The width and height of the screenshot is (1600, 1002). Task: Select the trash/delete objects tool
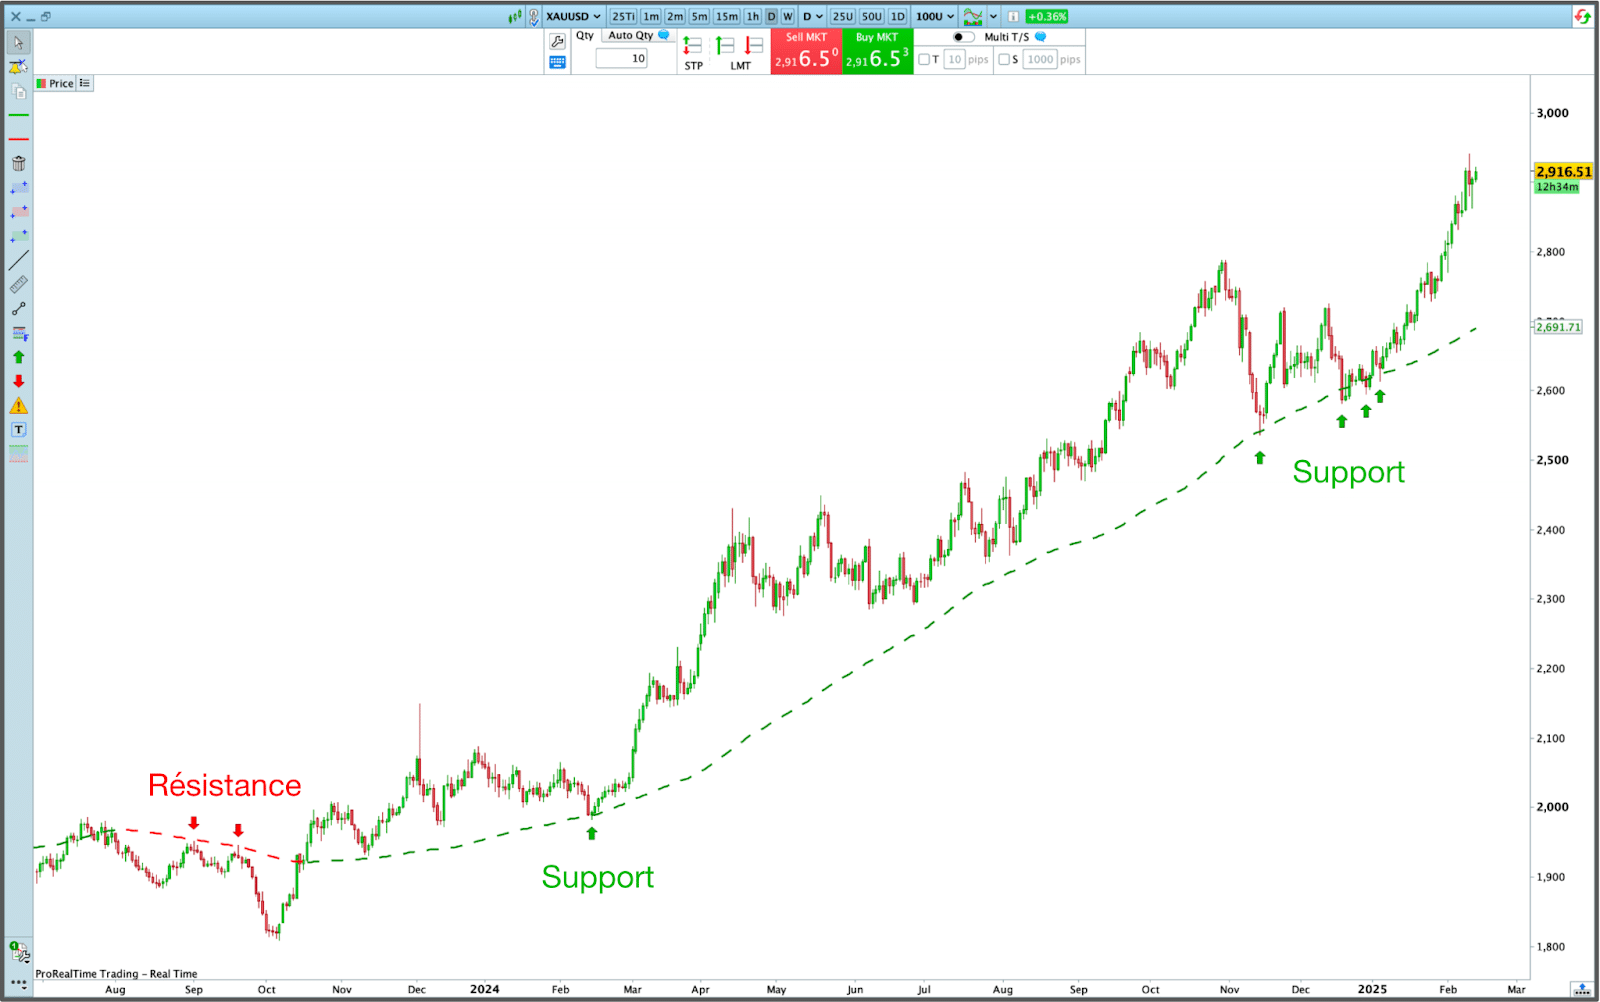pyautogui.click(x=18, y=163)
